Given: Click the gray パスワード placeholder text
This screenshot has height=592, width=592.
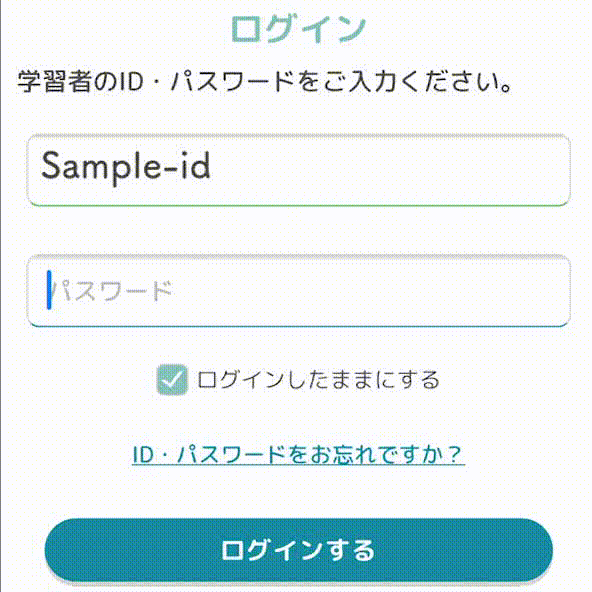Looking at the screenshot, I should click(112, 291).
